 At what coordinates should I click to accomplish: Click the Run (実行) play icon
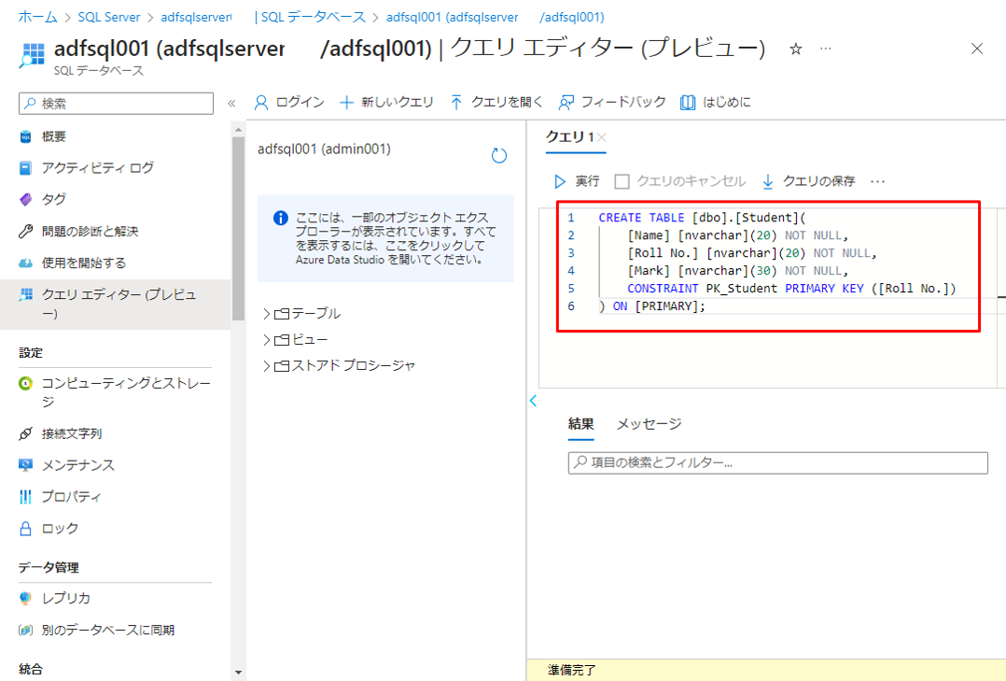[560, 182]
